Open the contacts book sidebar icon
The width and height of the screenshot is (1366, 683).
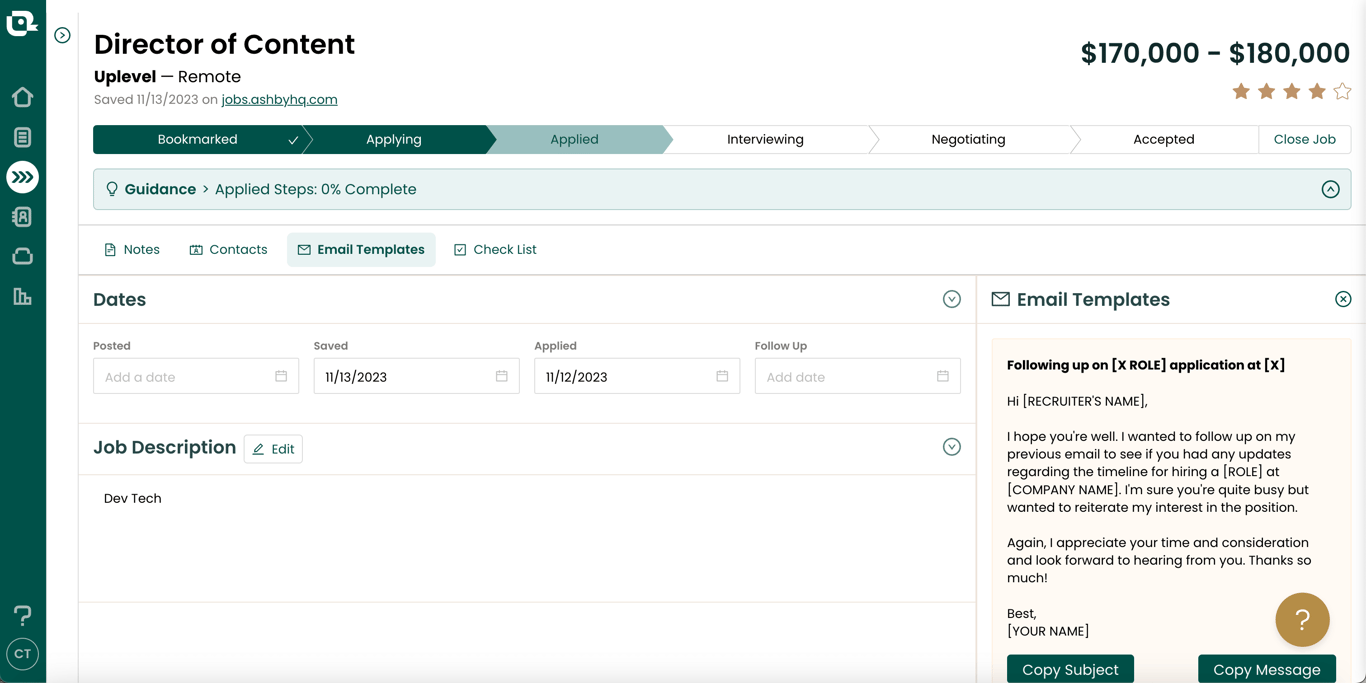(22, 217)
